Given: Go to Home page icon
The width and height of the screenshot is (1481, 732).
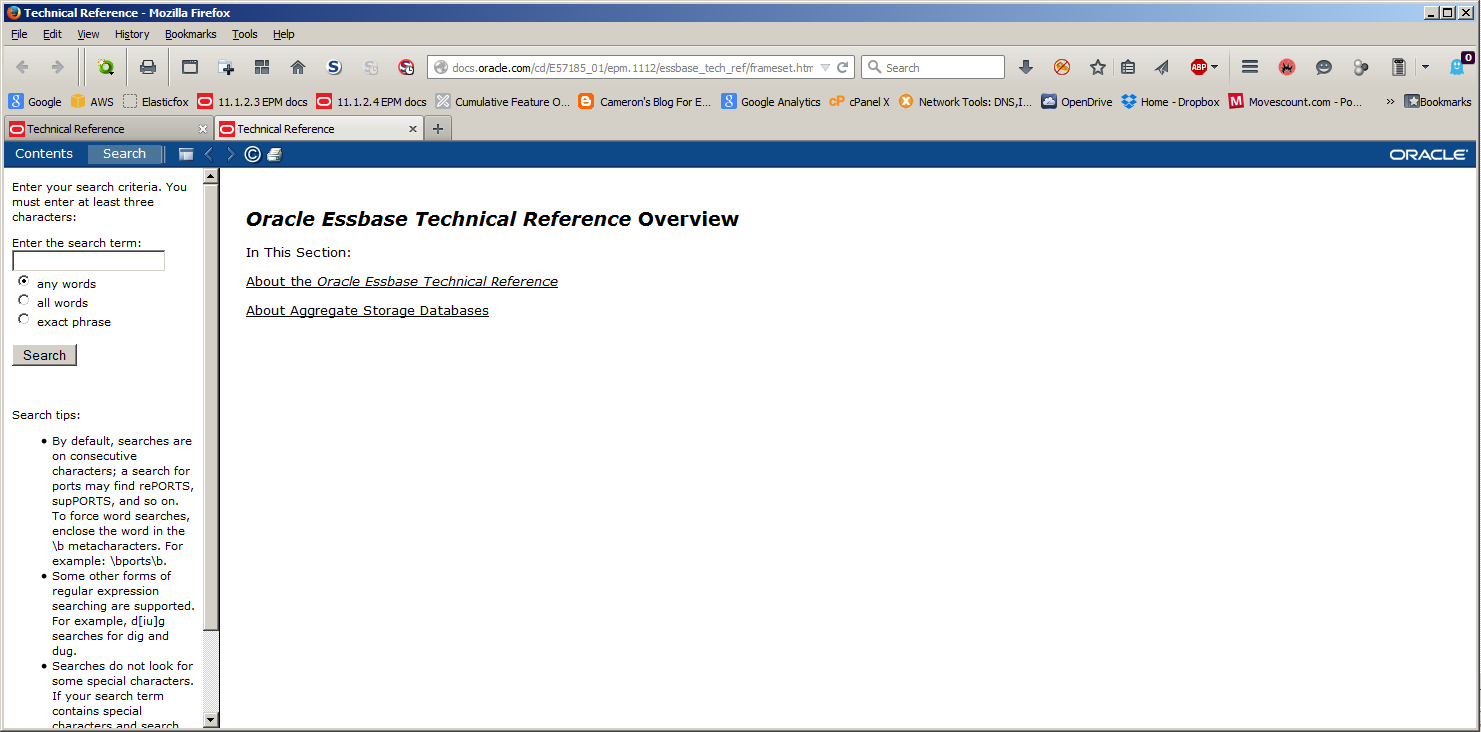Looking at the screenshot, I should [x=298, y=67].
